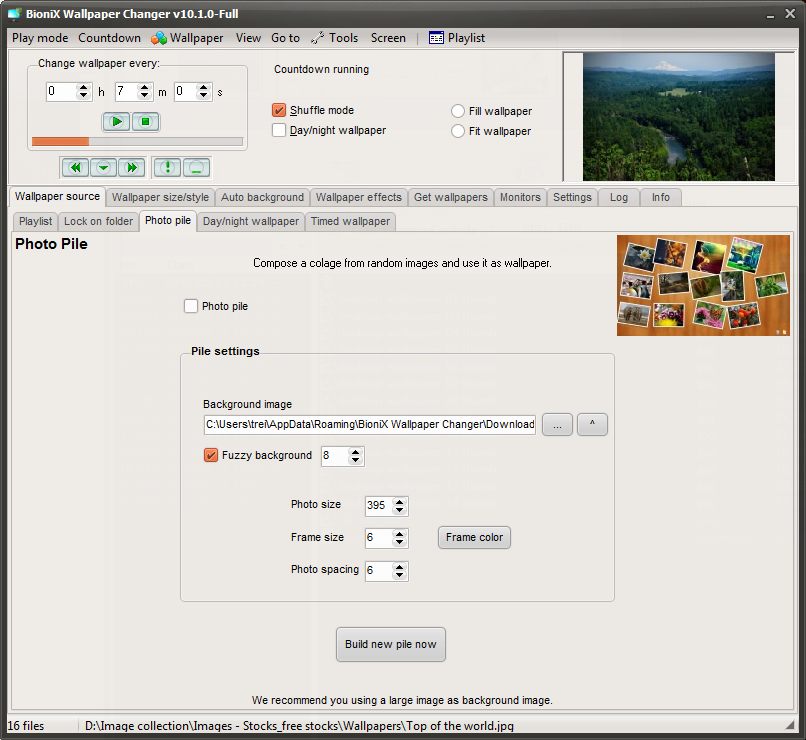The height and width of the screenshot is (740, 806).
Task: Decrease Fuzzy background value stepper
Action: click(355, 460)
